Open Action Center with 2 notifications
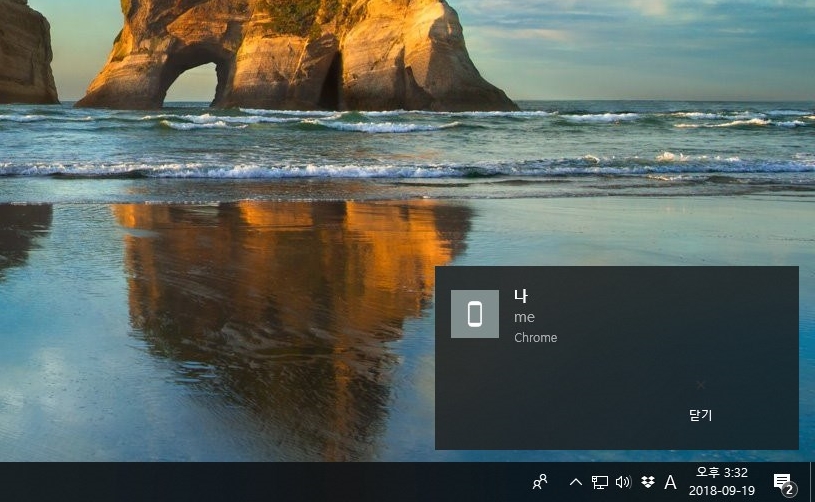This screenshot has width=815, height=502. tap(784, 483)
